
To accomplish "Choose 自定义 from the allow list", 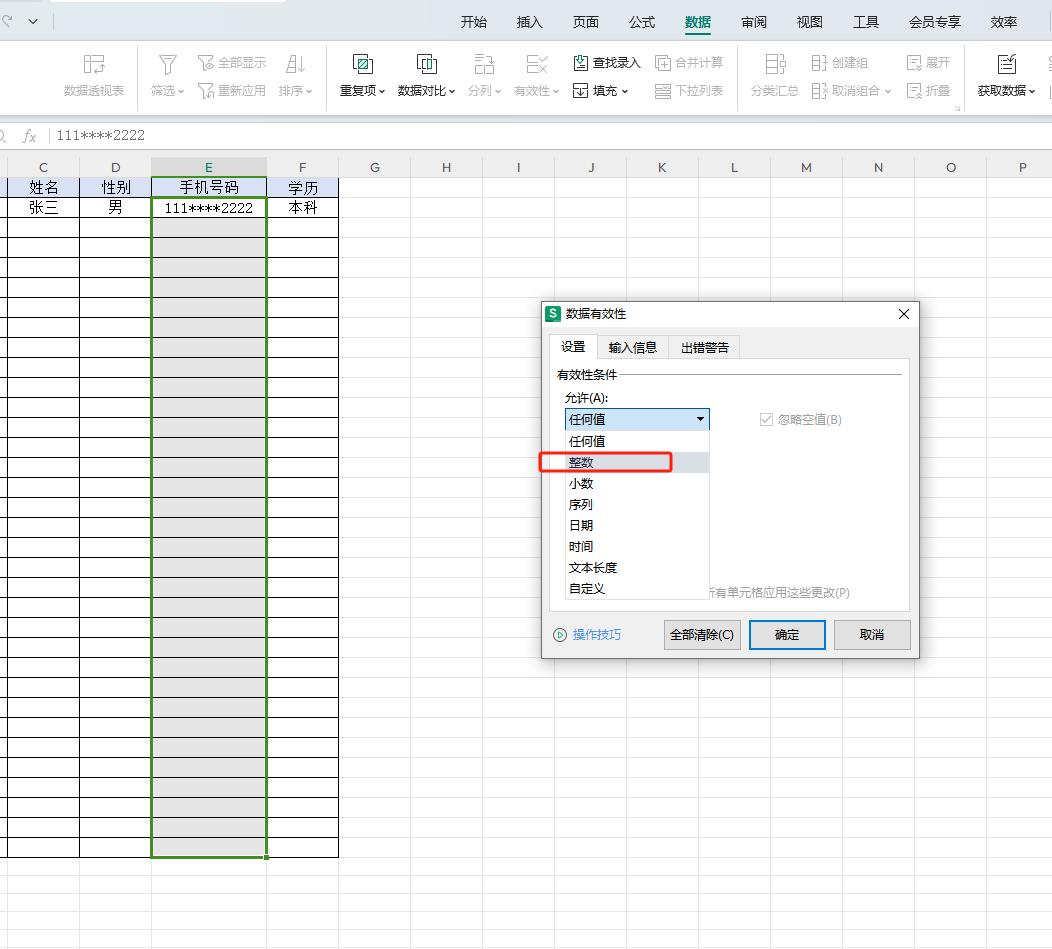I will [637, 588].
